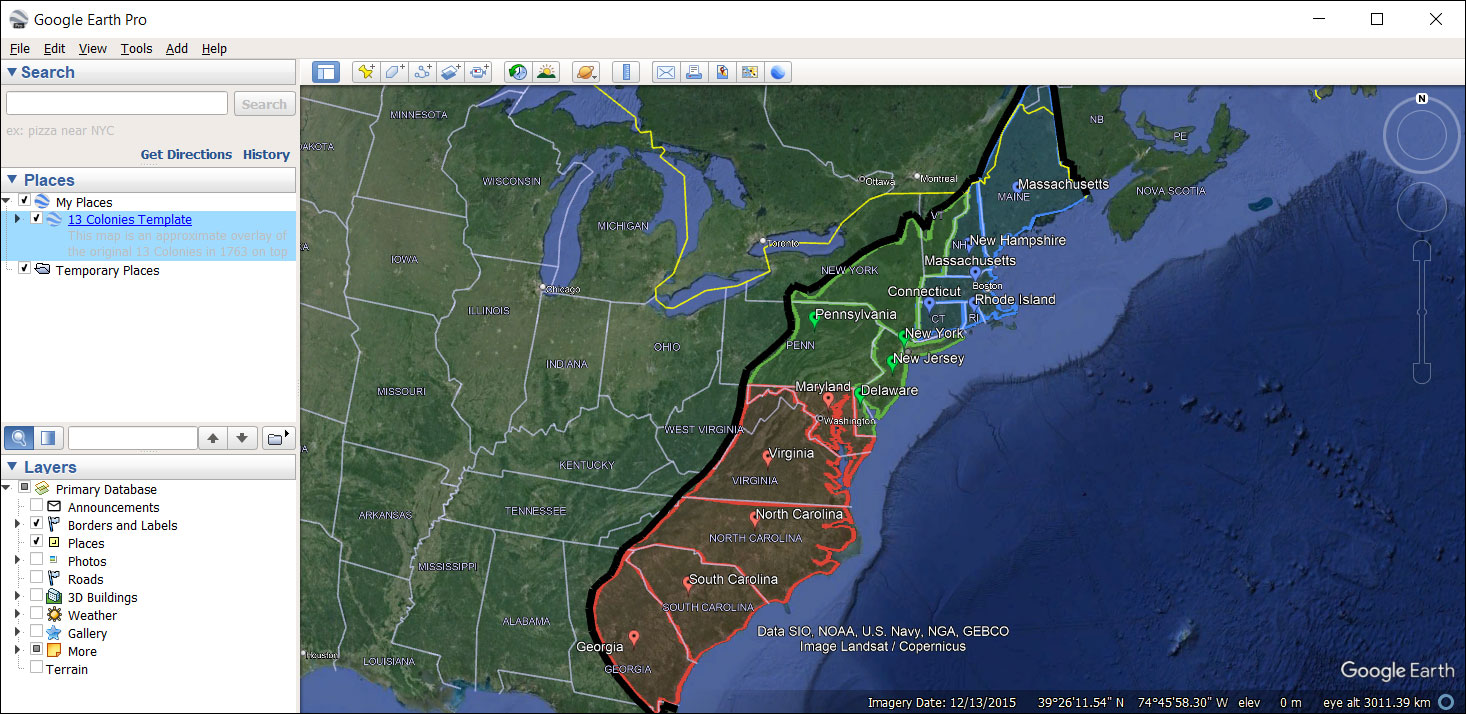Click the North Carolina red placemark pin
The height and width of the screenshot is (714, 1466).
click(755, 519)
